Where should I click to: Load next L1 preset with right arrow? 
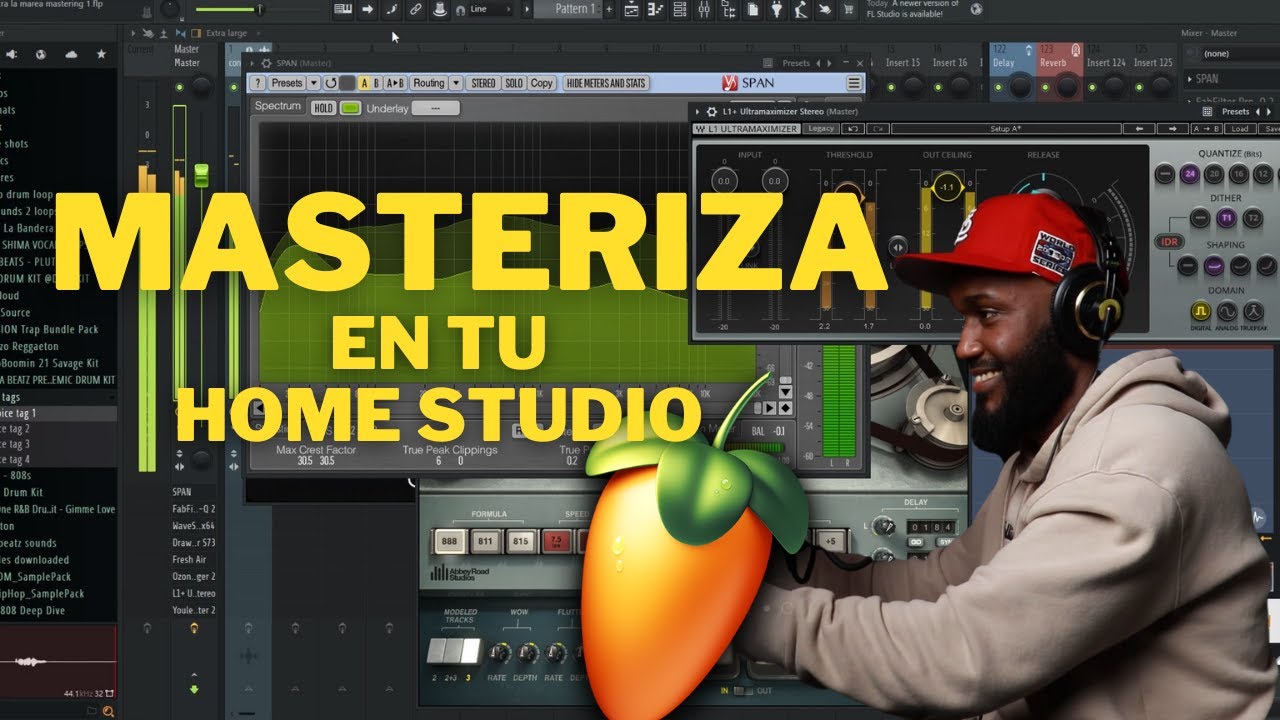point(1171,129)
